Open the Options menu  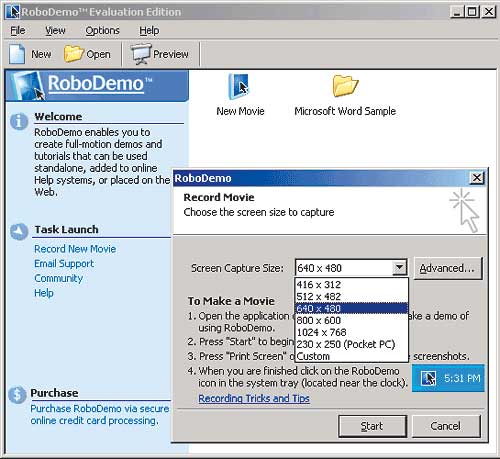tap(102, 31)
